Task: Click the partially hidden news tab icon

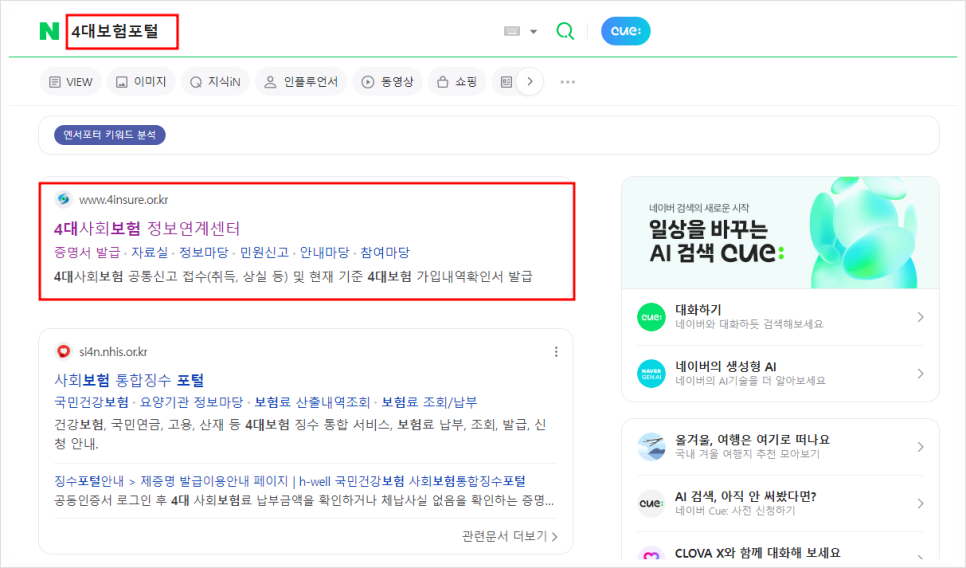Action: point(506,82)
